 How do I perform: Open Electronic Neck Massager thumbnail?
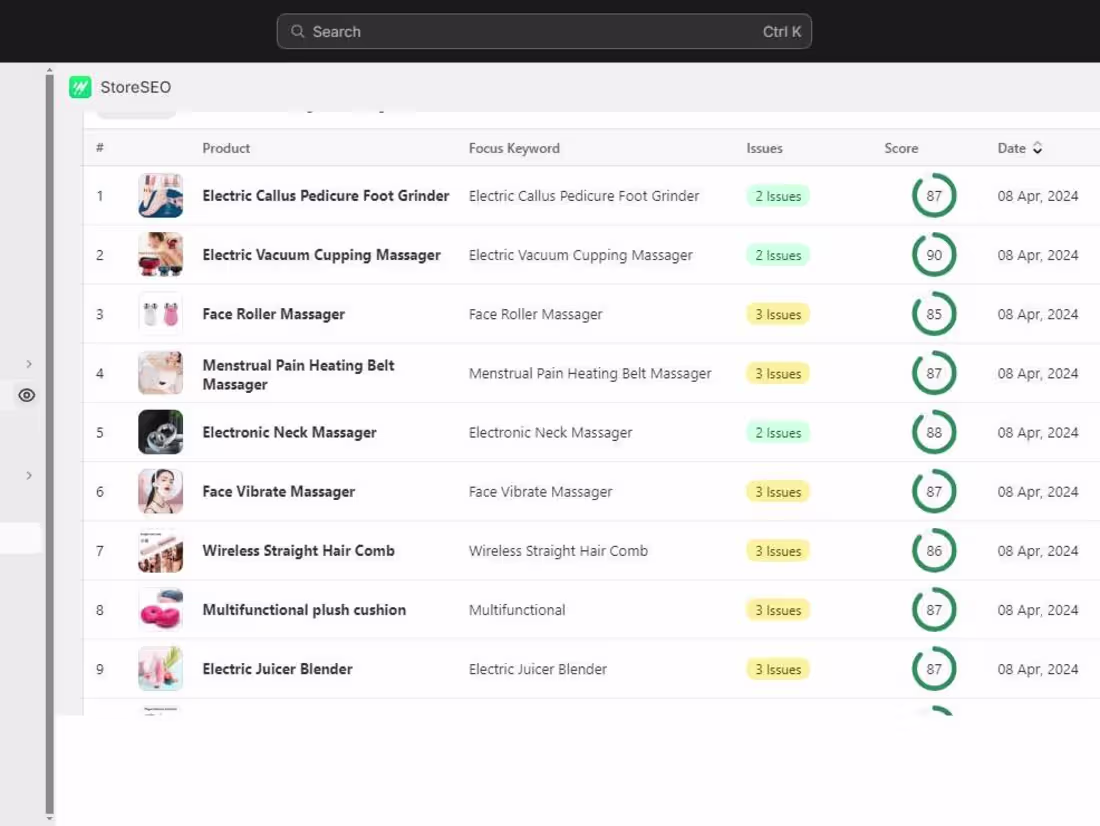coord(161,432)
